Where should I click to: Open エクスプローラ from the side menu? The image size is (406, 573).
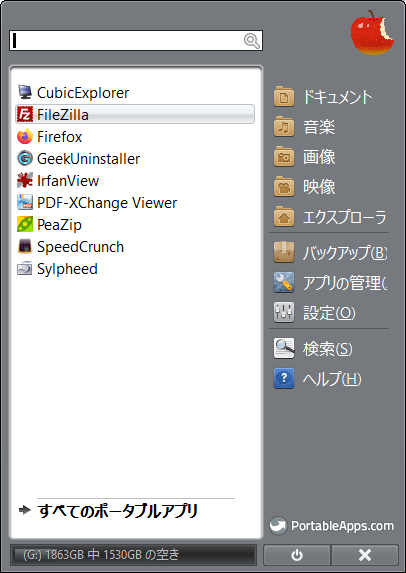[x=330, y=217]
